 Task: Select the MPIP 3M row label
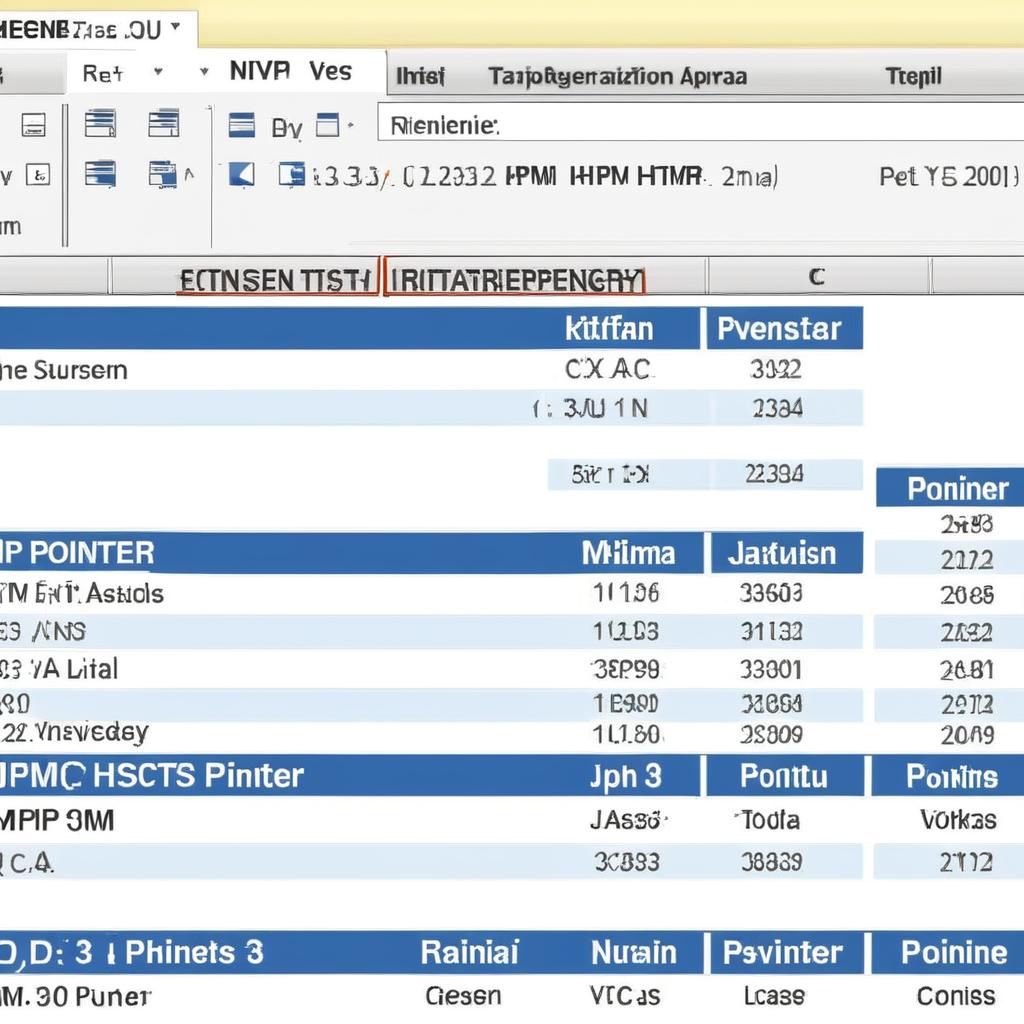coord(57,821)
